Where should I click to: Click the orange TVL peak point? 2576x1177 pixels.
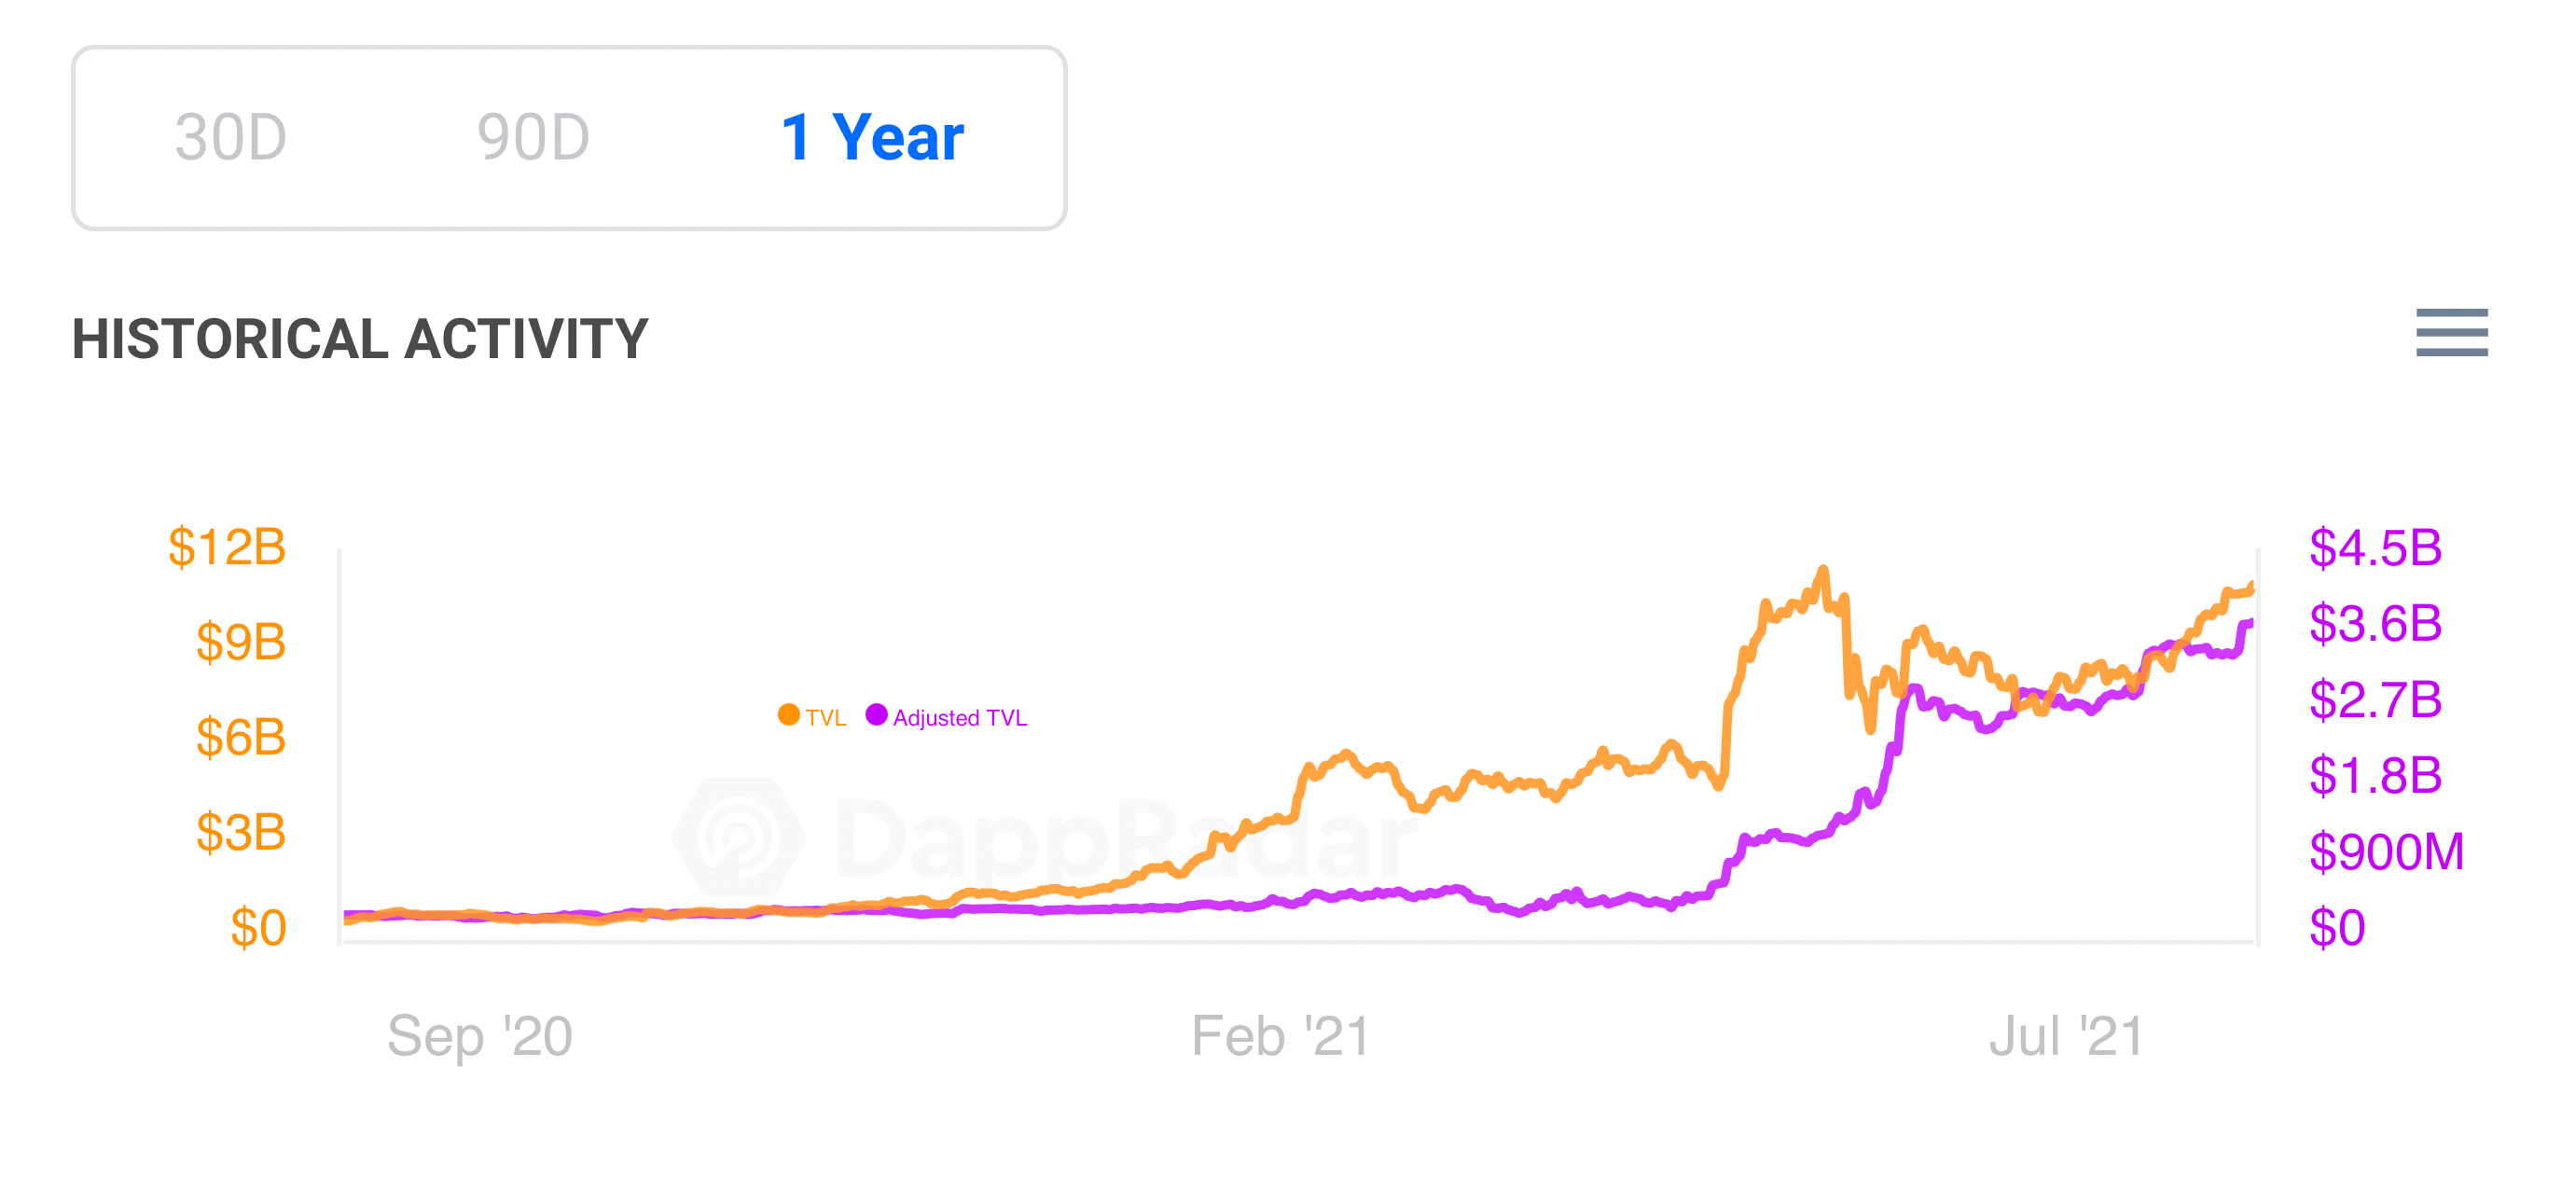[x=1823, y=571]
